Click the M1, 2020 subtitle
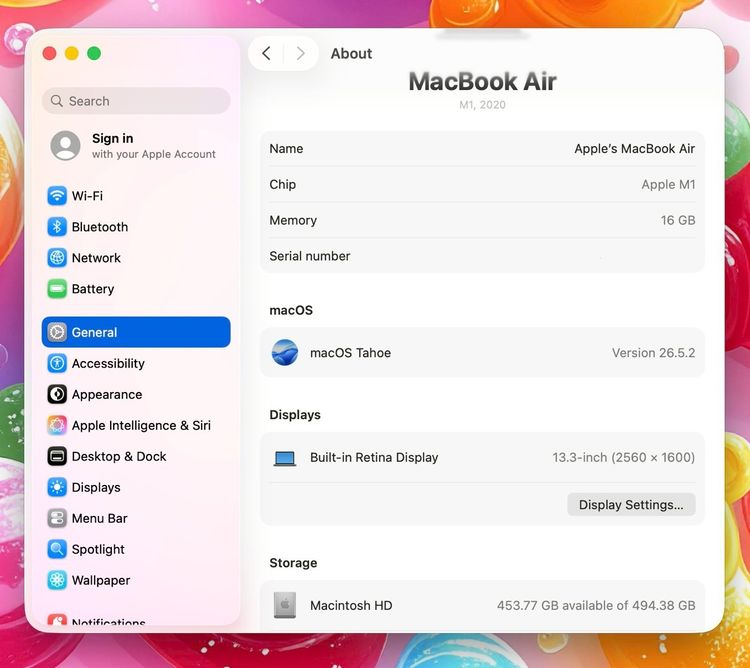750x668 pixels. (482, 105)
